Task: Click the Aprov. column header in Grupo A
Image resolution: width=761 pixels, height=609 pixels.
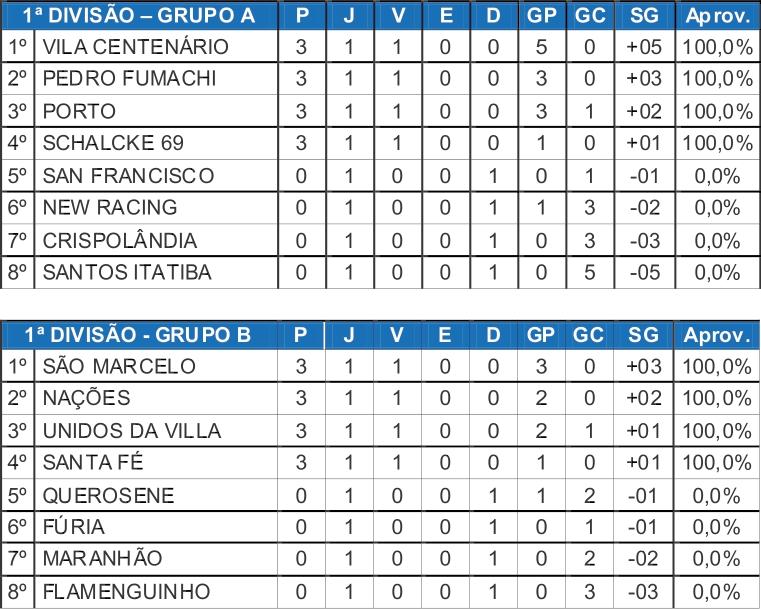Action: (x=717, y=16)
